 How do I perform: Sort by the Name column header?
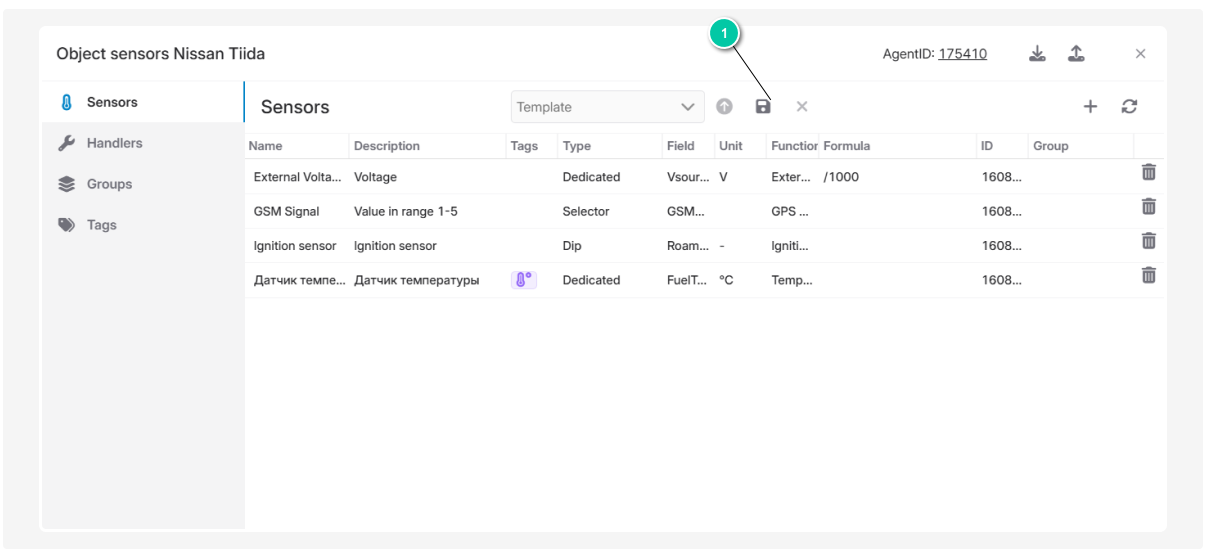point(266,146)
